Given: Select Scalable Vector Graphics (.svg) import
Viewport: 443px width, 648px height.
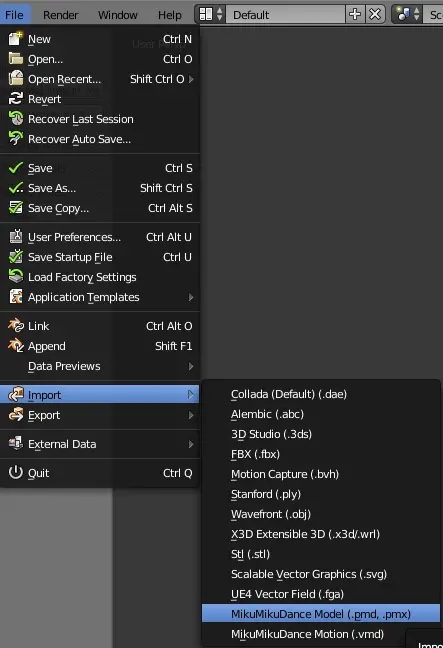Looking at the screenshot, I should click(x=321, y=574).
